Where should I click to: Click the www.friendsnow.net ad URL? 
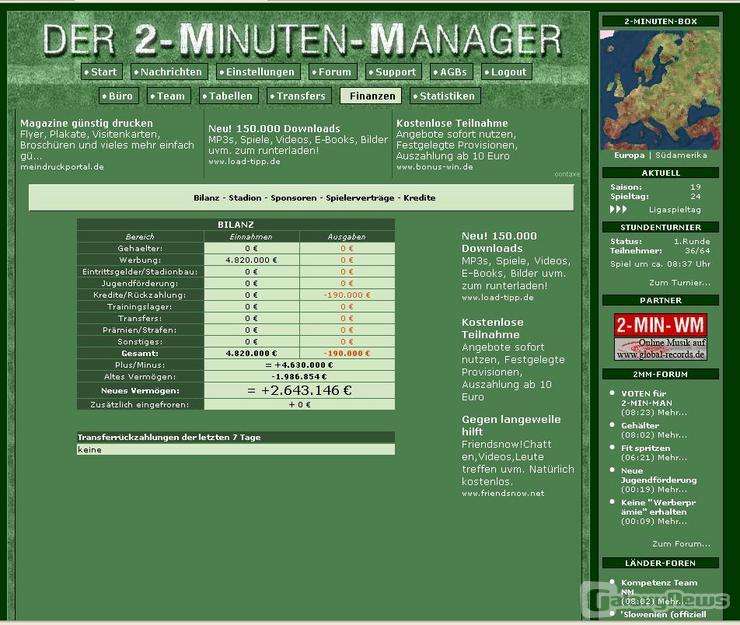(x=503, y=493)
